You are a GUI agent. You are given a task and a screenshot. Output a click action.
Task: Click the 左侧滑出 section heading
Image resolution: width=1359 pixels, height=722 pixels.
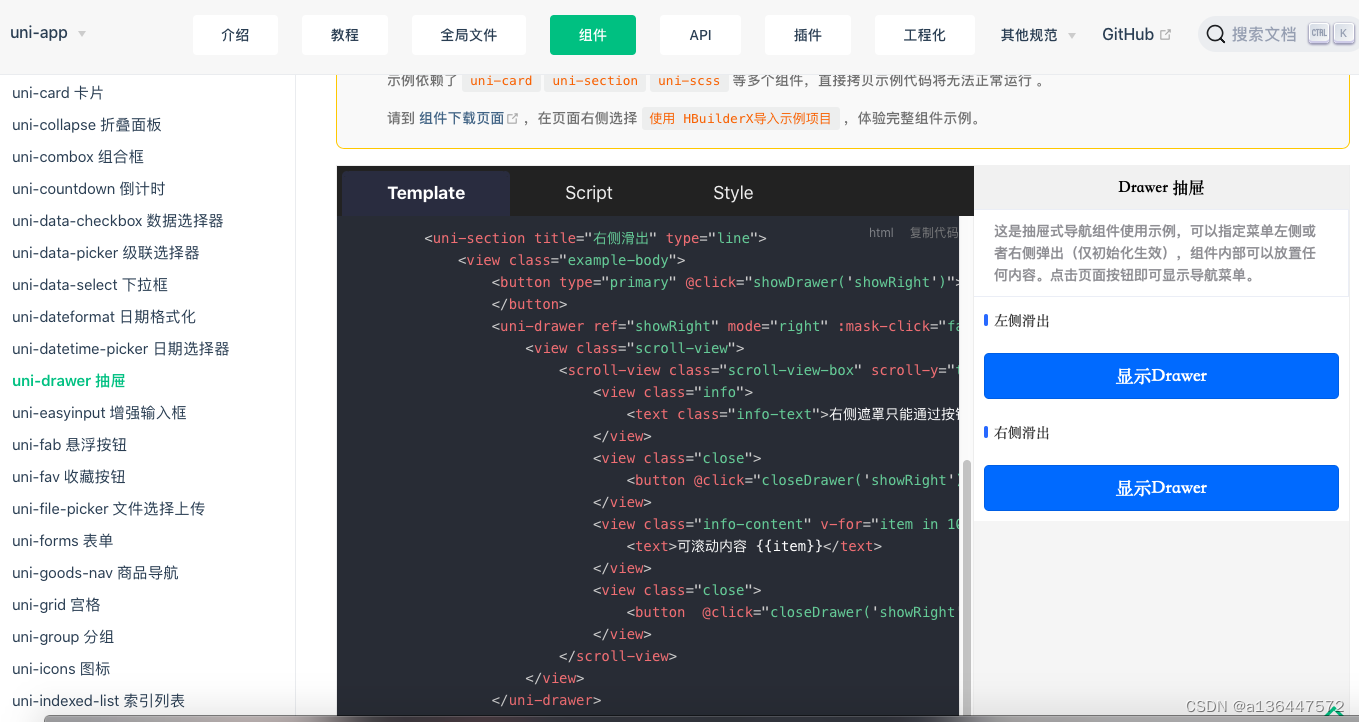1022,321
